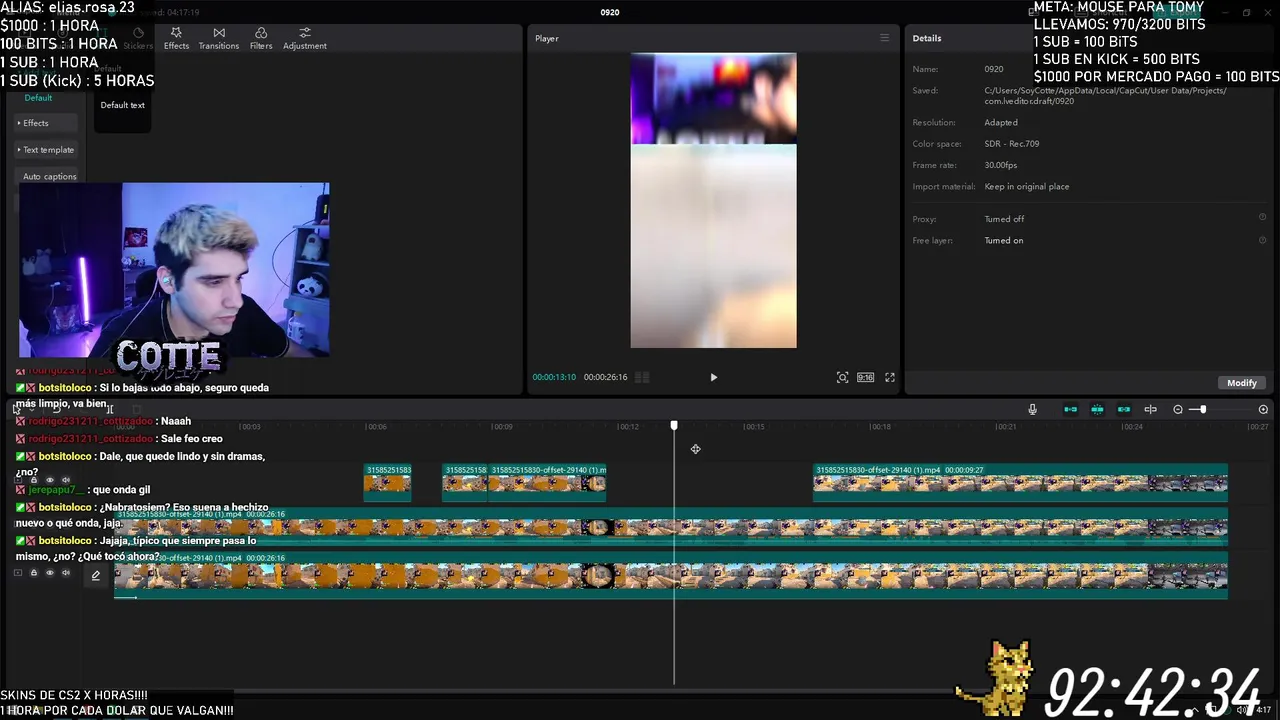Hide the top video track with eye icon
This screenshot has height=720, width=1280.
click(x=49, y=480)
